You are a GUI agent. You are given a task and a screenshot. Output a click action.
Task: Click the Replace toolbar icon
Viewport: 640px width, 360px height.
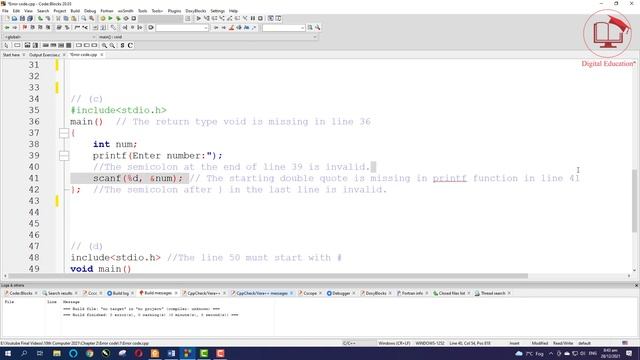(x=91, y=18)
